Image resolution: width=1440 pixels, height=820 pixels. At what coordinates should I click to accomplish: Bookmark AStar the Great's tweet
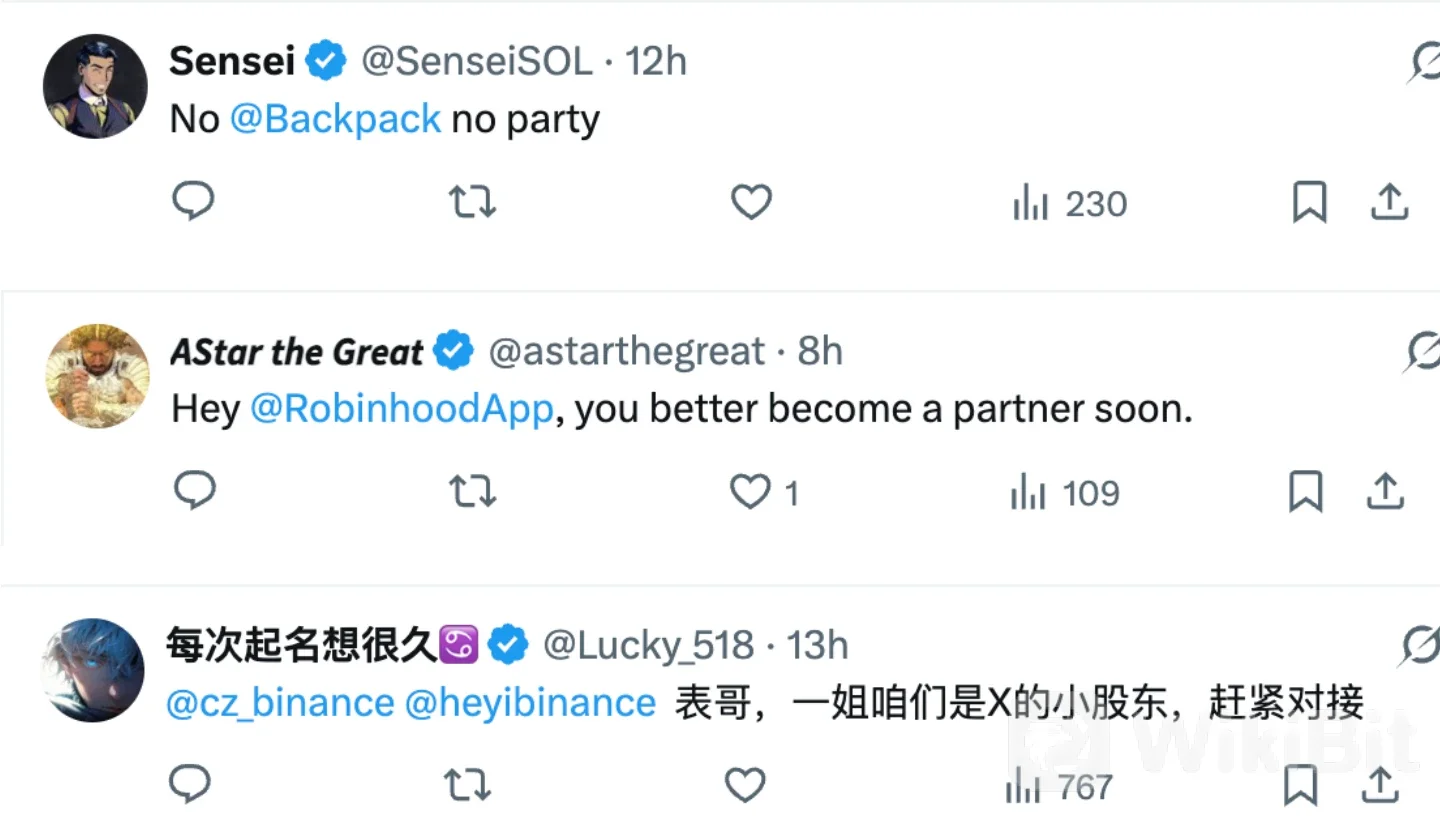[x=1306, y=492]
